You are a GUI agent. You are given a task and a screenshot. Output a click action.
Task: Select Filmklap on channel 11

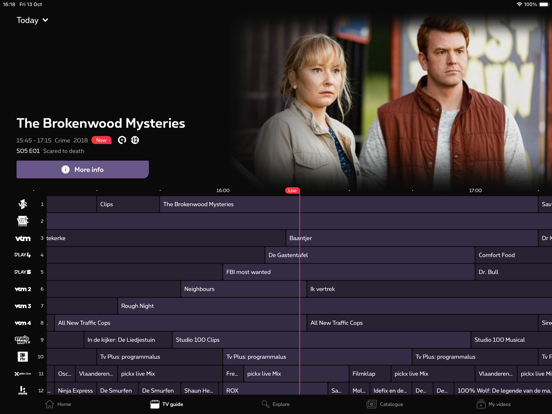coord(370,374)
